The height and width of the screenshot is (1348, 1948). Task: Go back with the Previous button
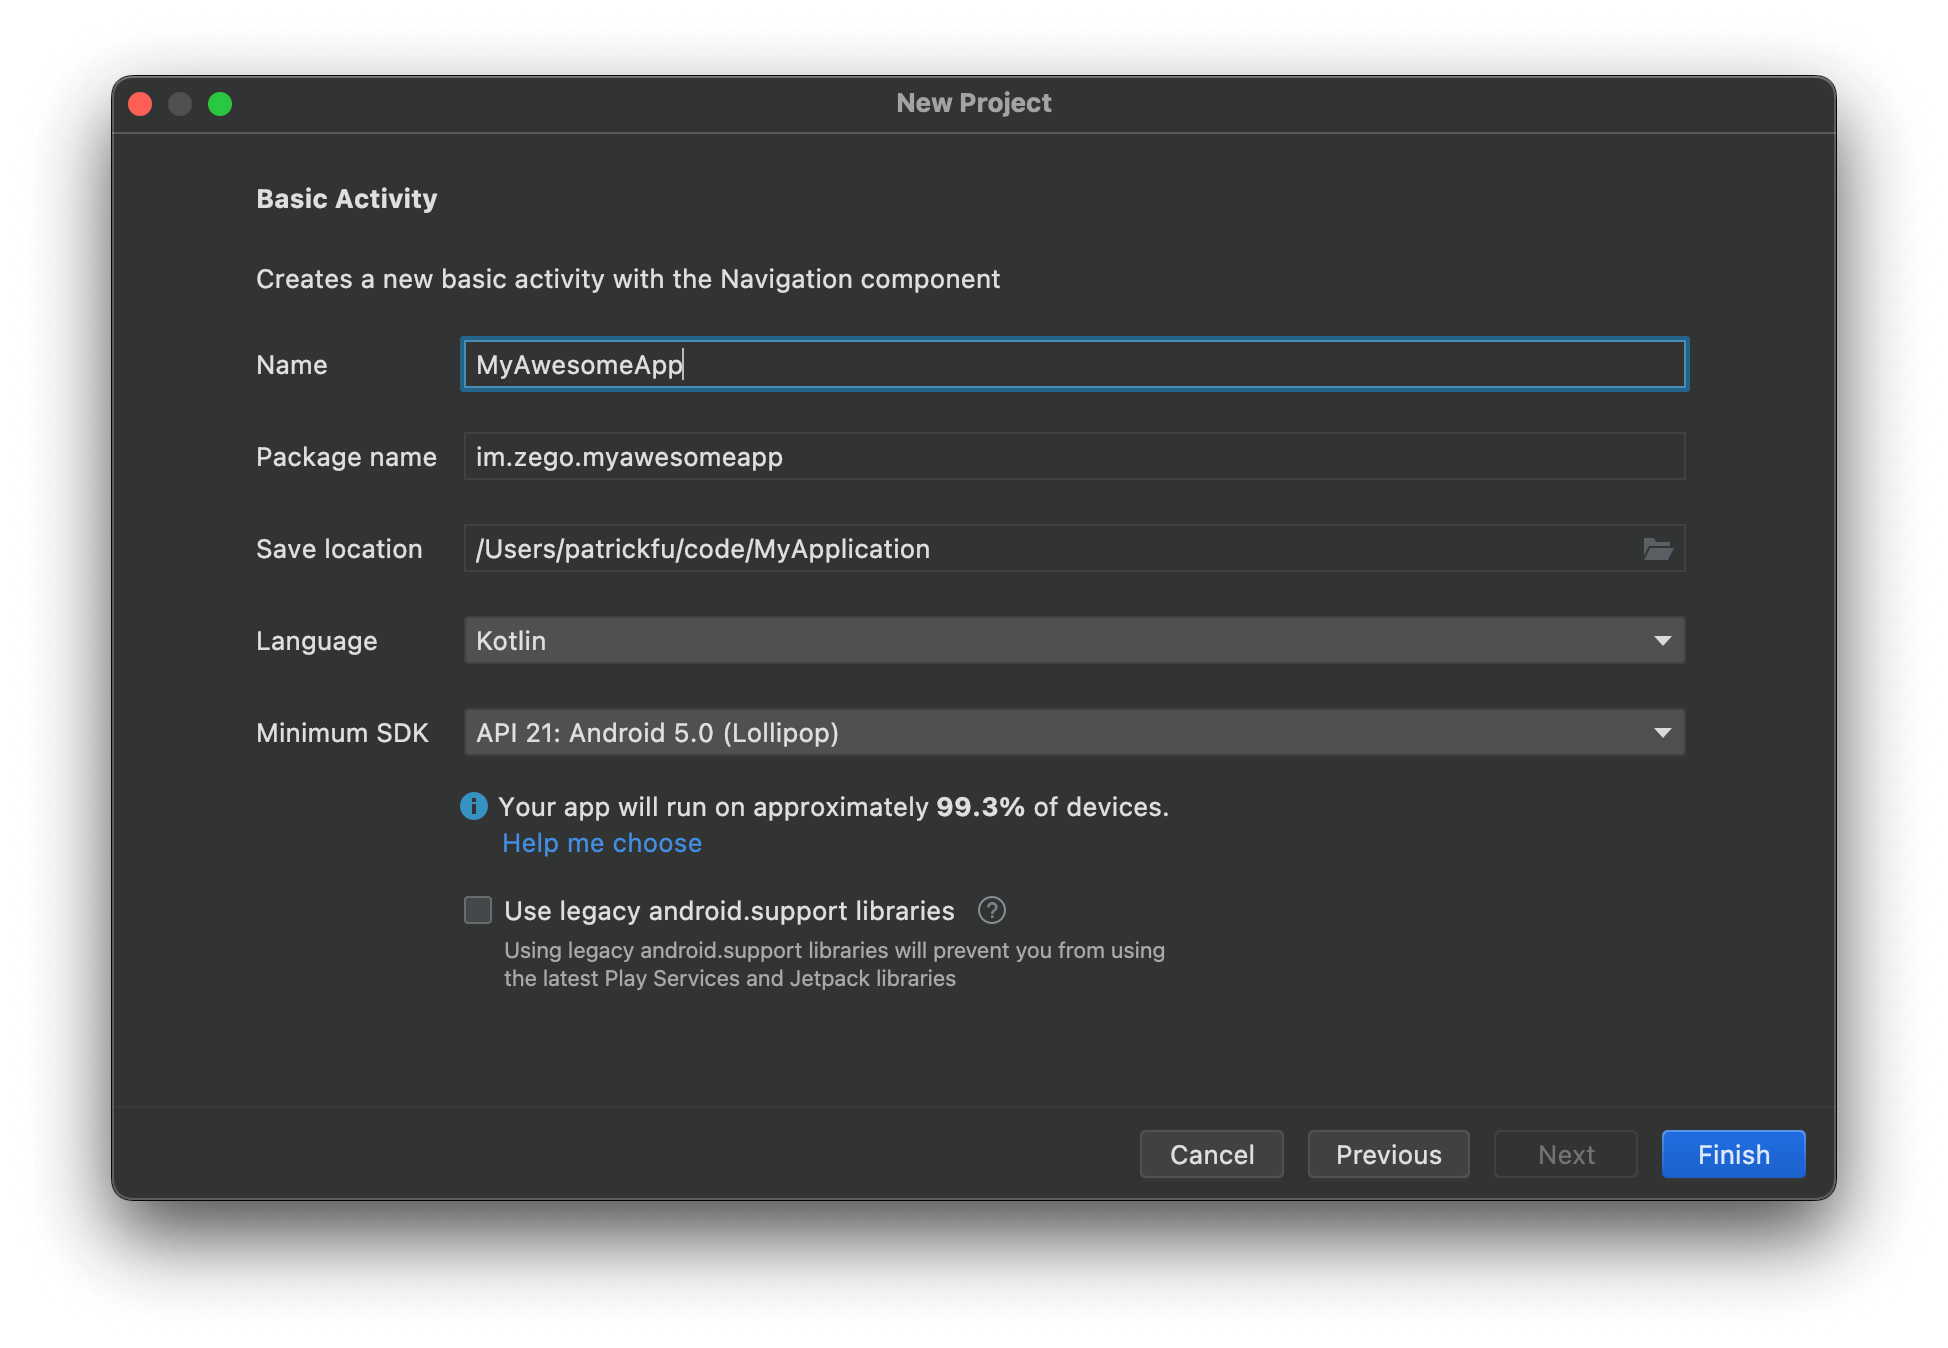(x=1388, y=1154)
